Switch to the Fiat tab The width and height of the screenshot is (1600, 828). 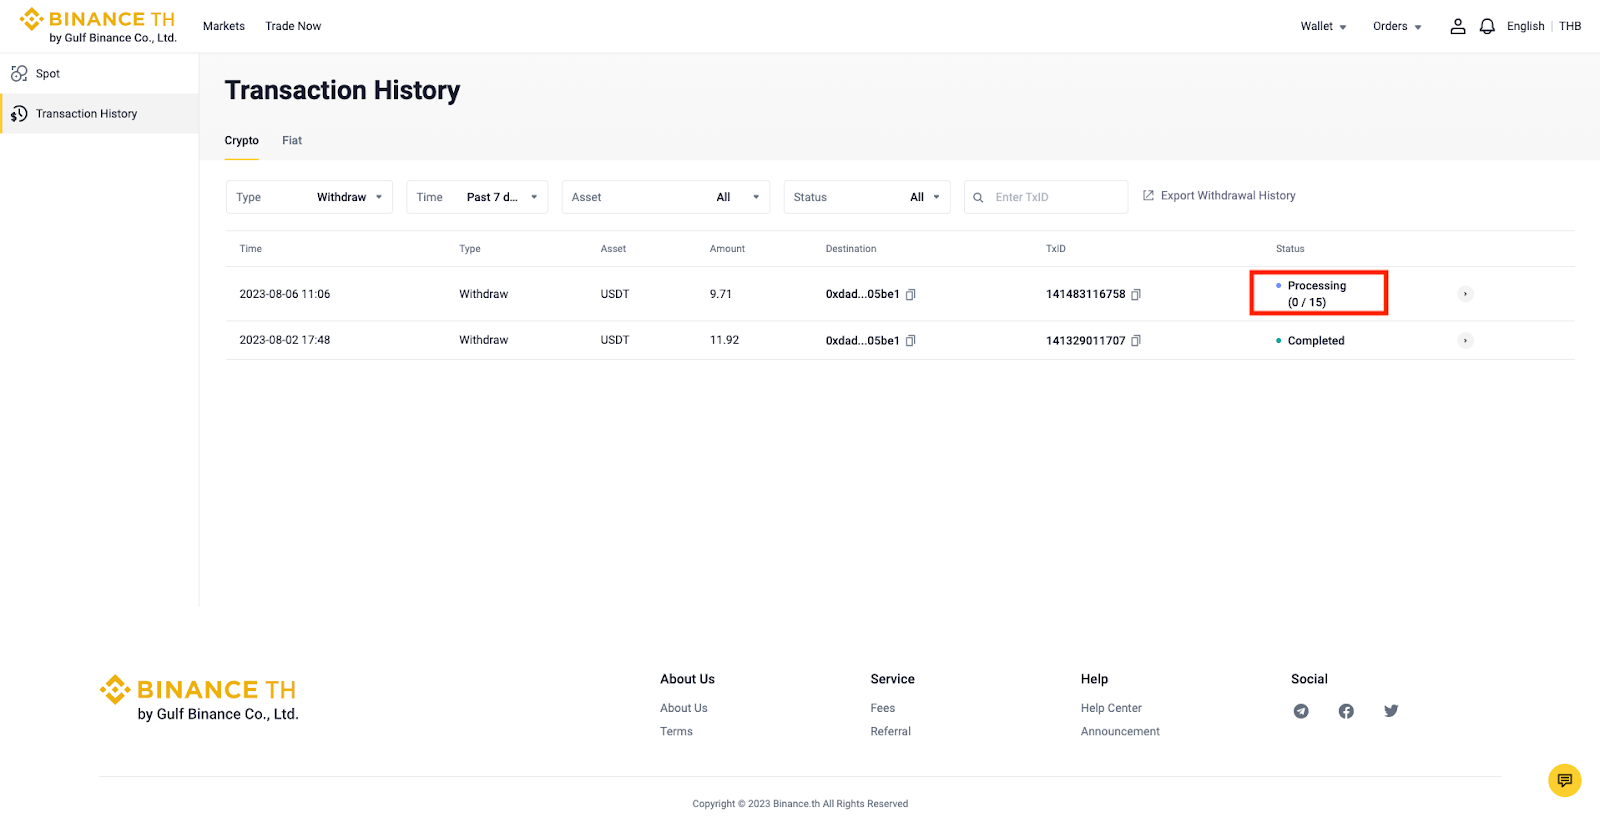pyautogui.click(x=292, y=141)
